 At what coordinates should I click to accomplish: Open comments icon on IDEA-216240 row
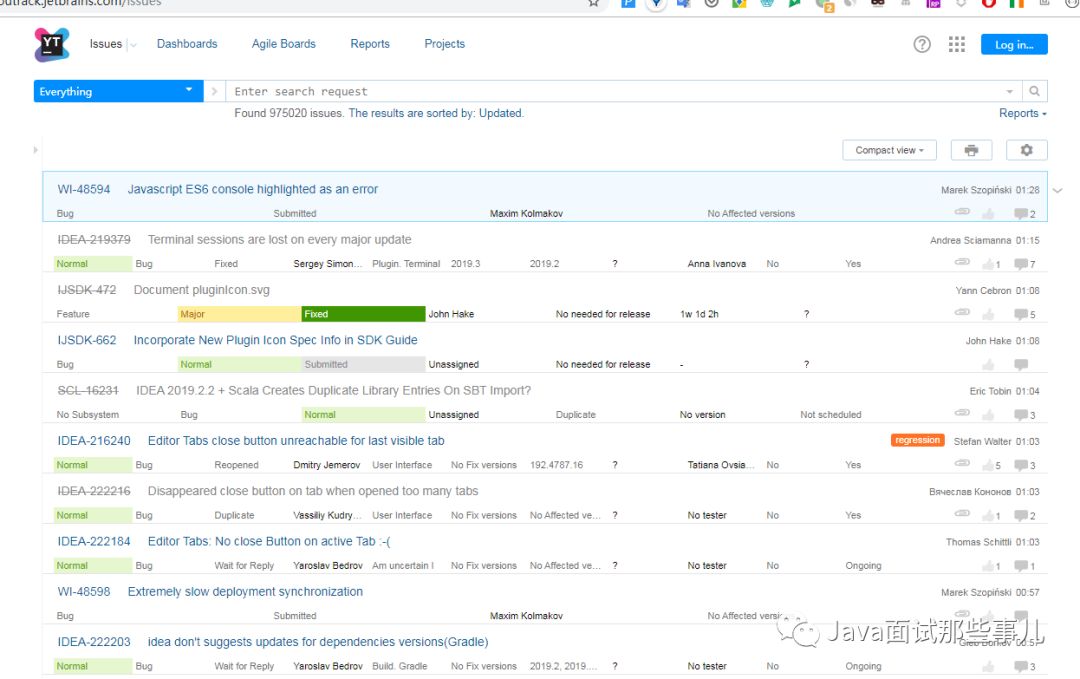click(1021, 465)
